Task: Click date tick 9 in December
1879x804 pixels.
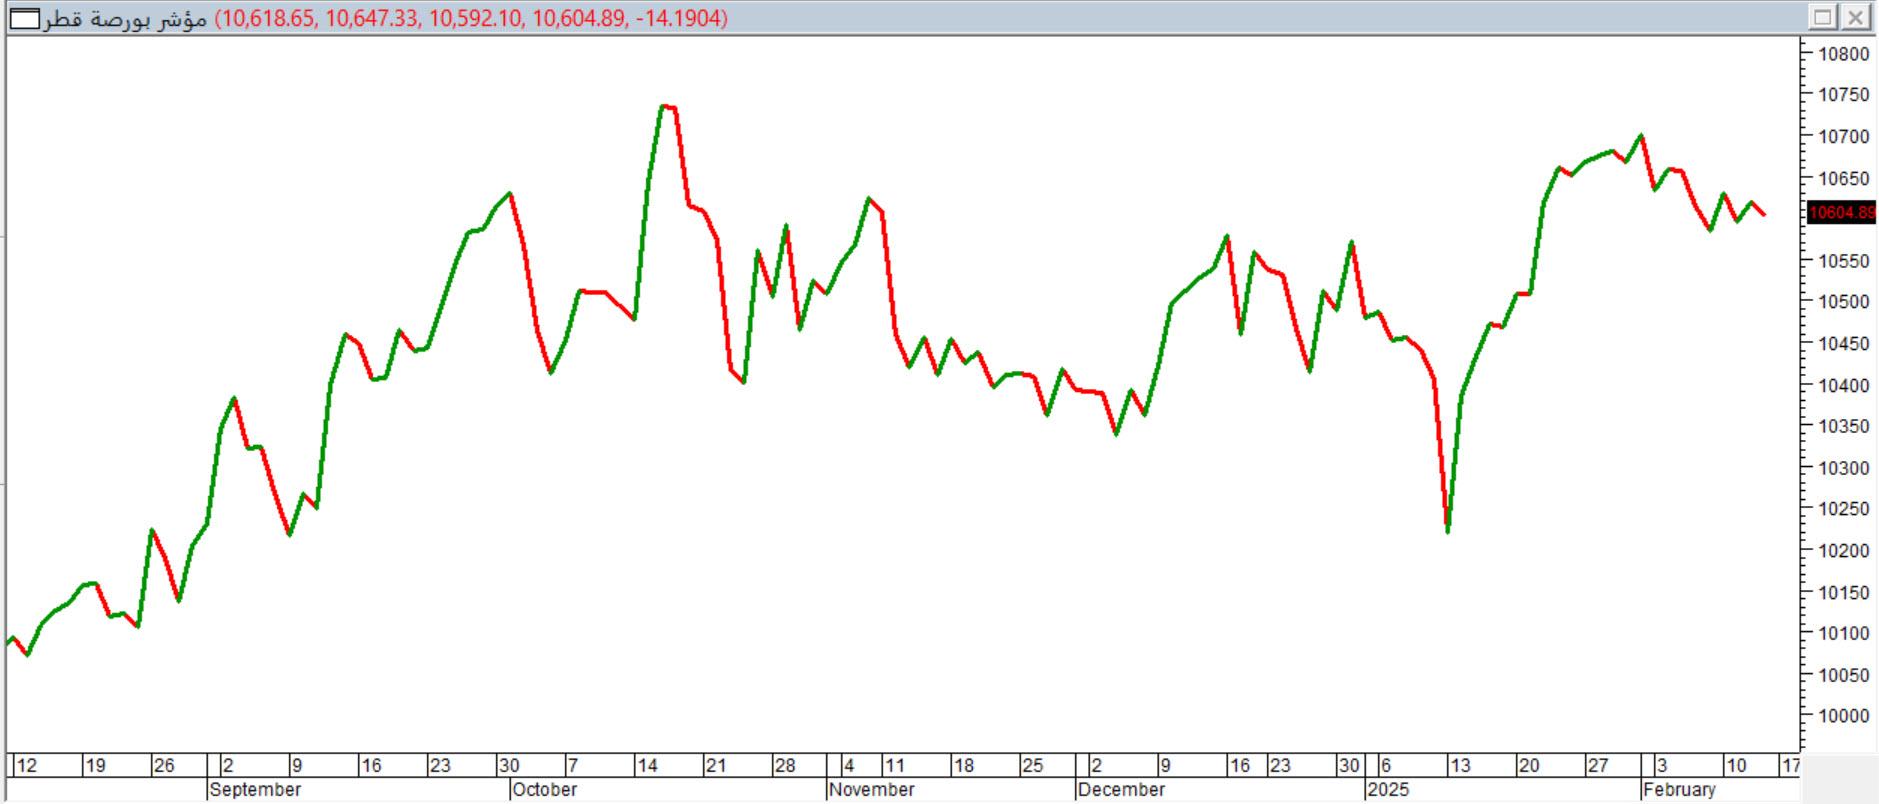Action: click(1165, 766)
